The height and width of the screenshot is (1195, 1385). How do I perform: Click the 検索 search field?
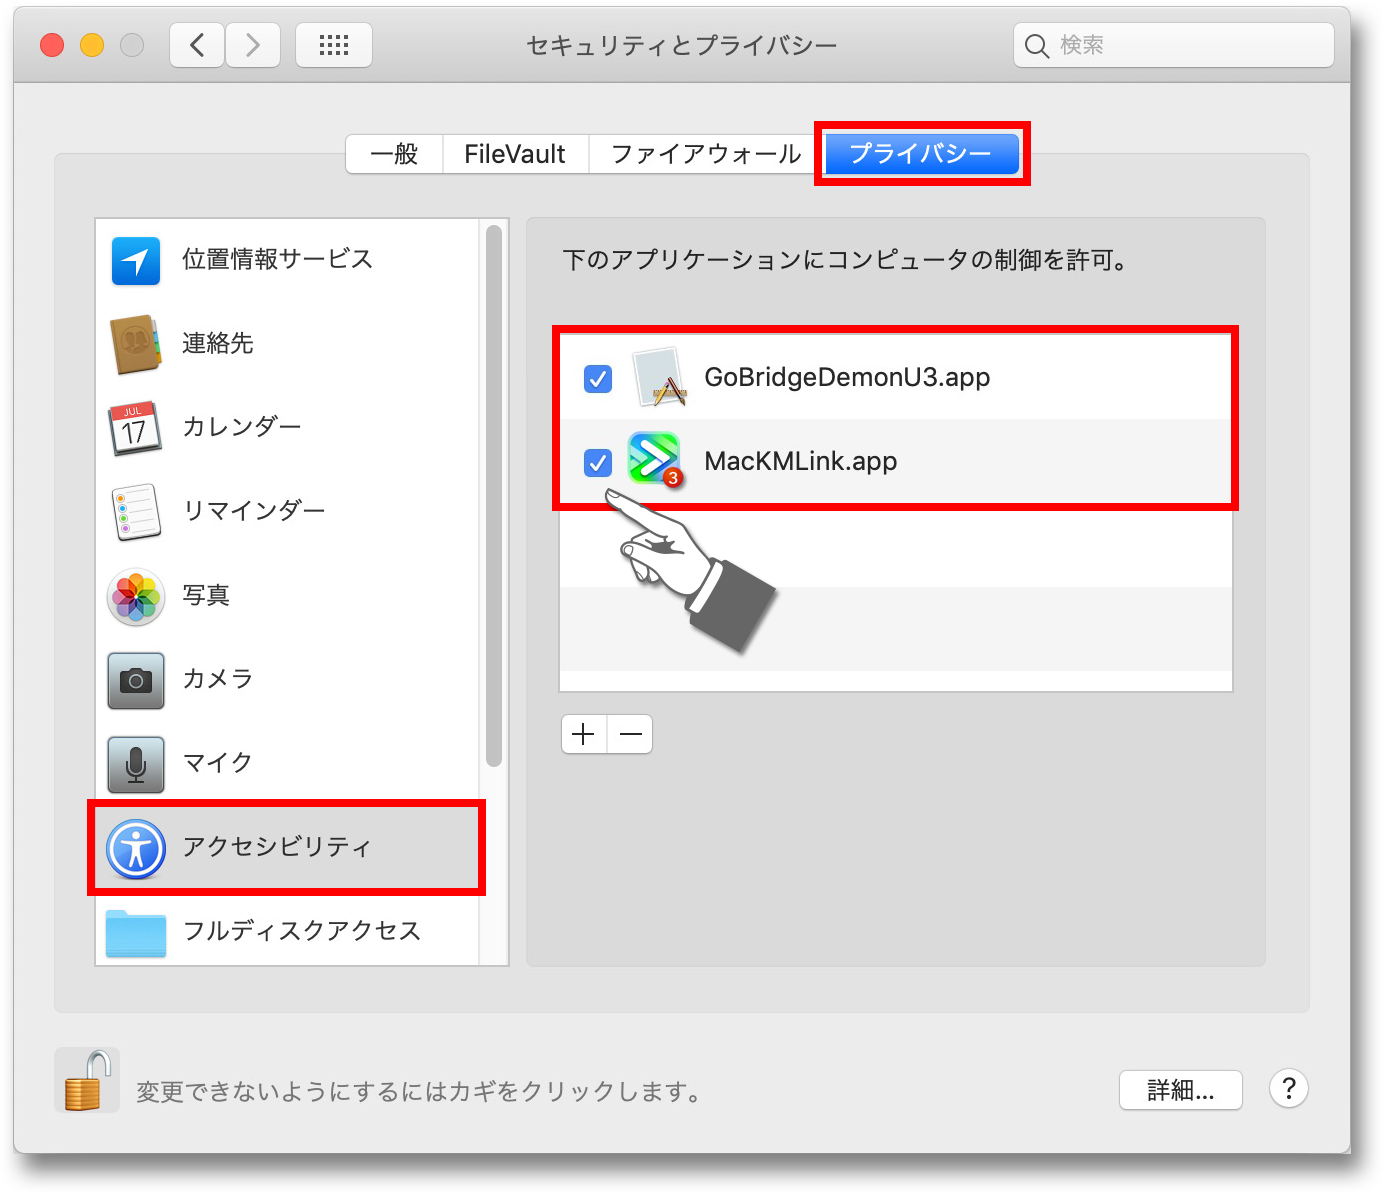pyautogui.click(x=1174, y=45)
